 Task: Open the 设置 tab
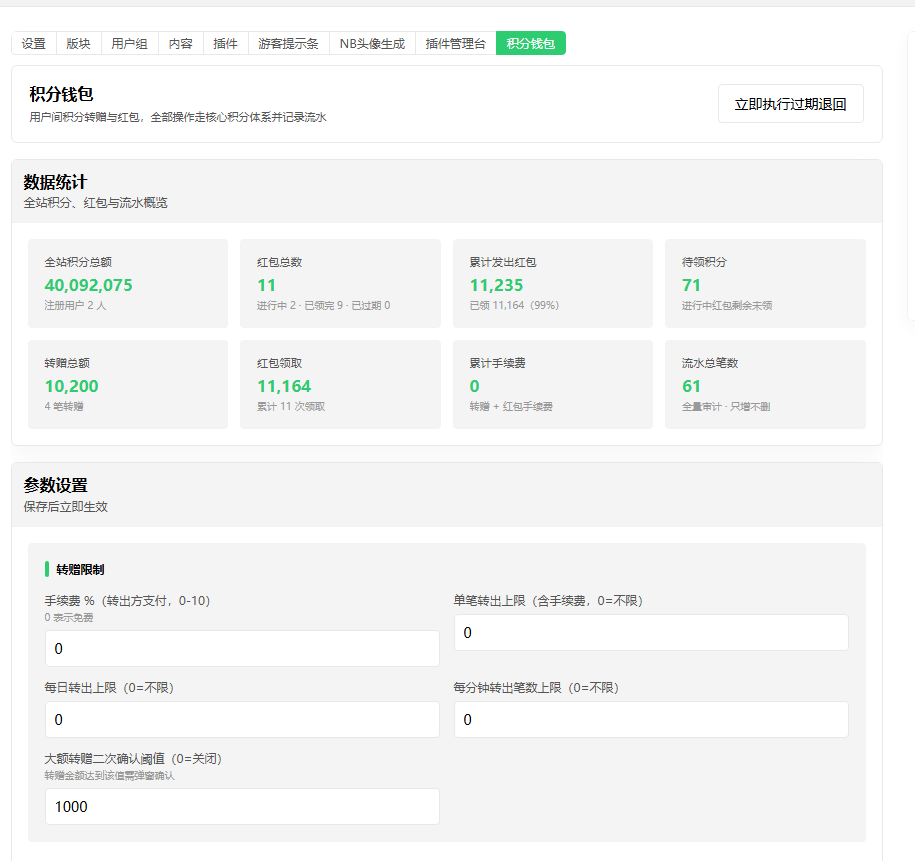point(34,43)
